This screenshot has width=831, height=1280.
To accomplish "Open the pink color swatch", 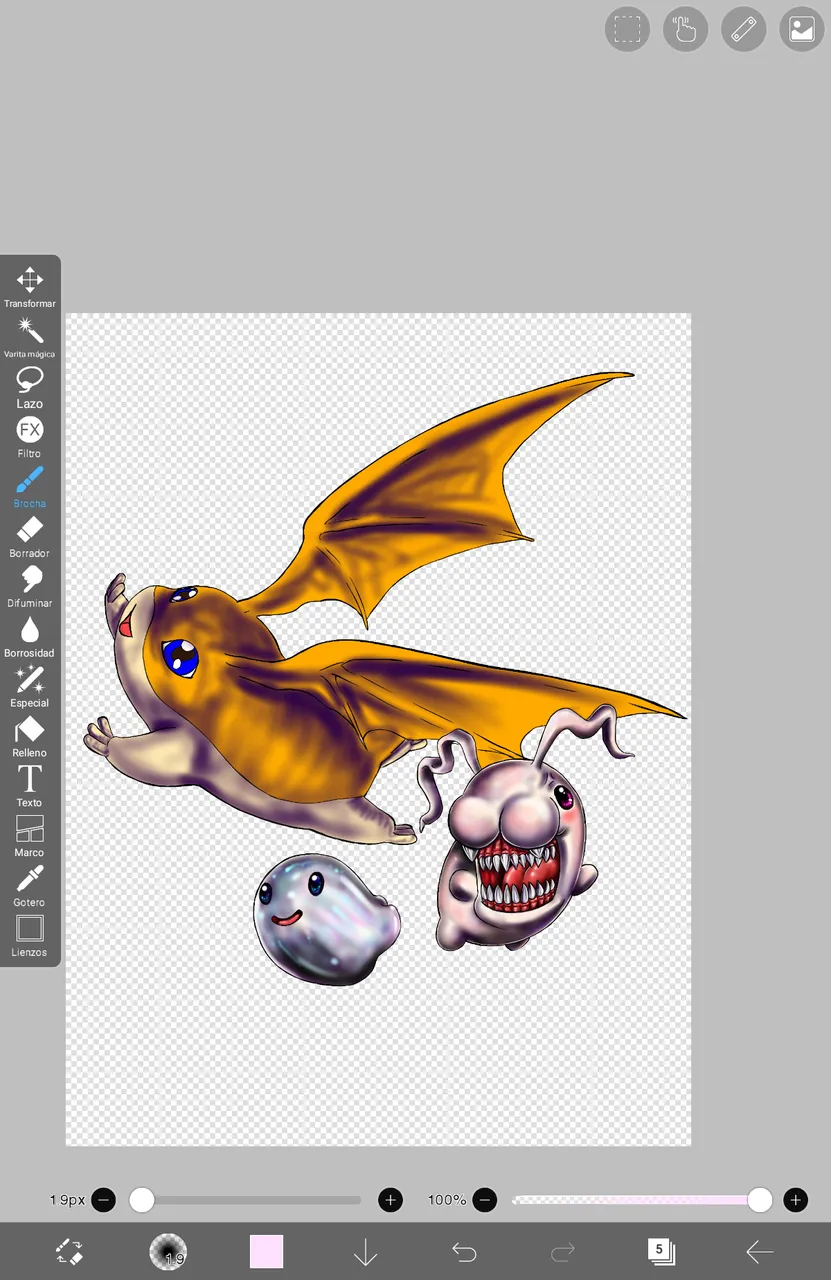I will tap(266, 1251).
